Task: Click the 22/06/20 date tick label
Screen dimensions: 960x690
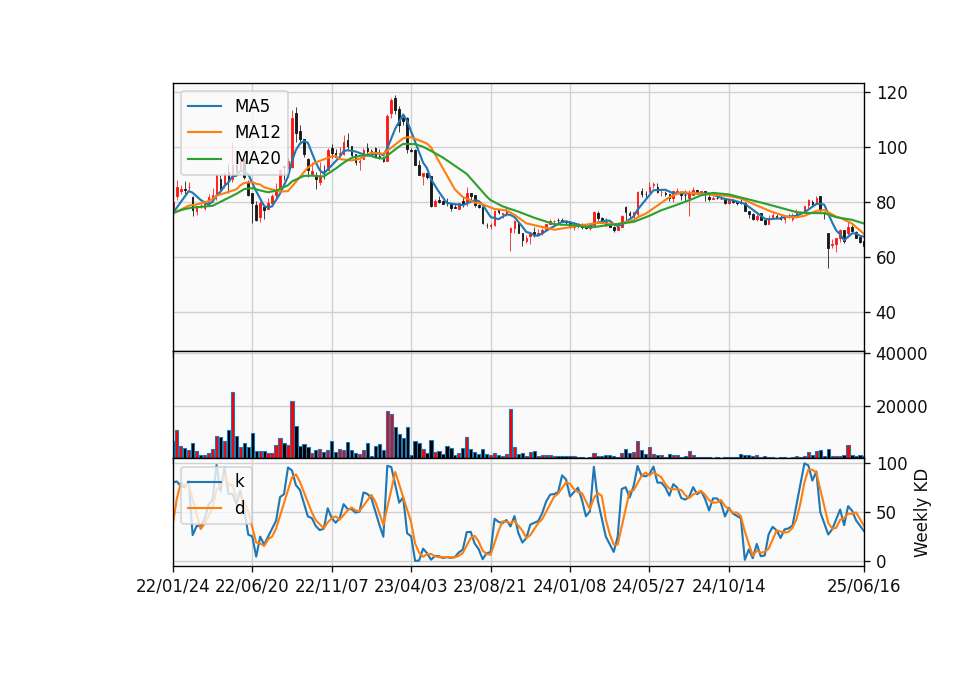Action: [252, 587]
